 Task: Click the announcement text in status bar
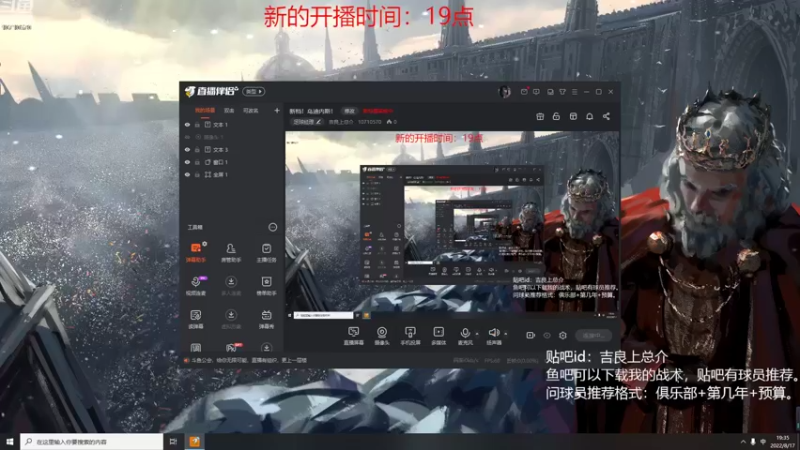[249, 360]
